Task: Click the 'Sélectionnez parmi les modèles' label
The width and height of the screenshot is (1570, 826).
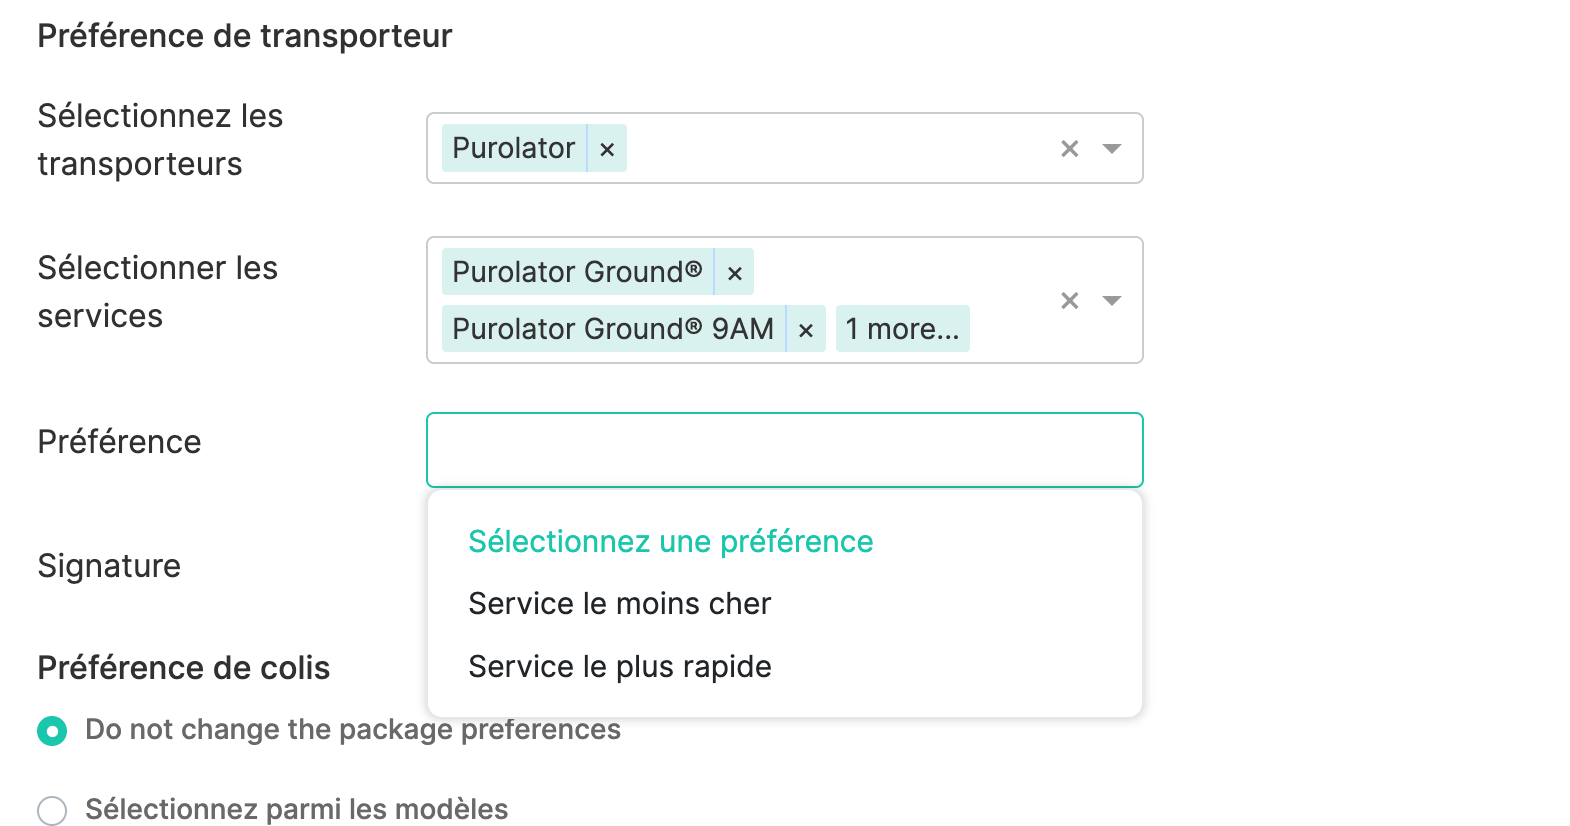Action: point(296,810)
